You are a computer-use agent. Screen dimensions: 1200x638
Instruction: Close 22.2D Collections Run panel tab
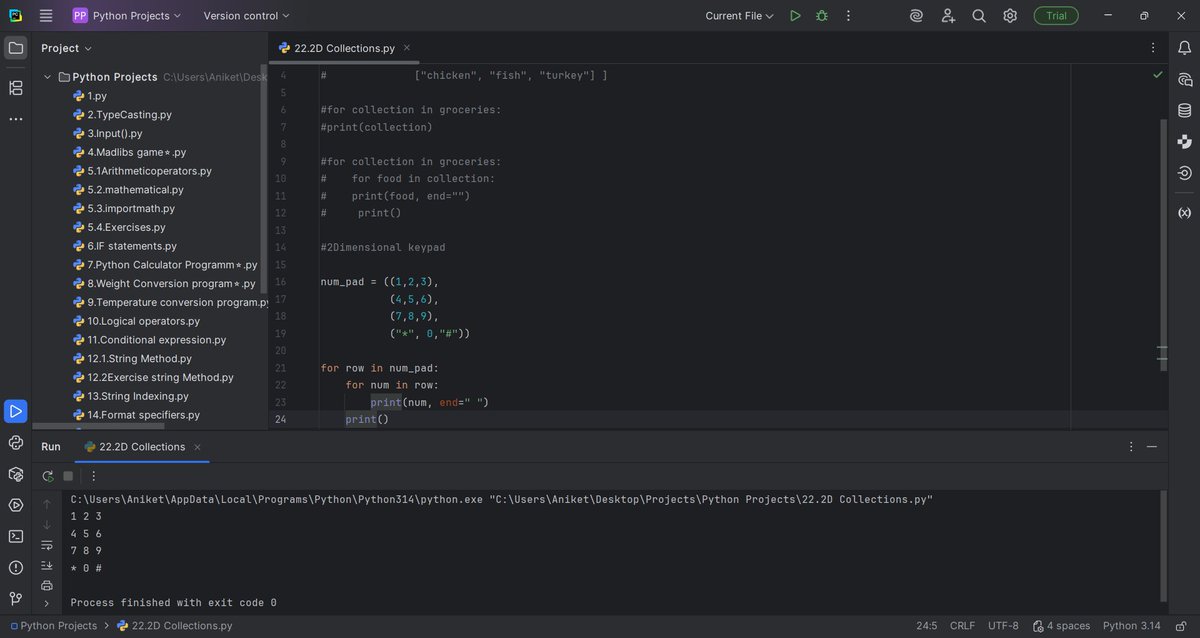[197, 447]
